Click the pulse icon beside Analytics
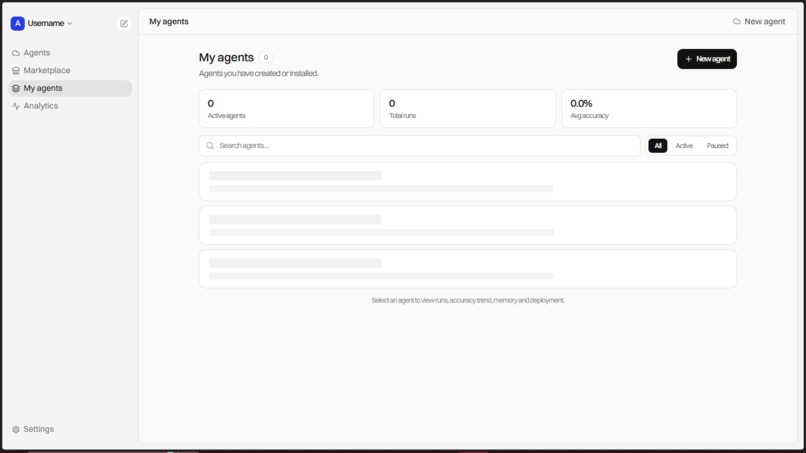806x453 pixels. pos(16,106)
